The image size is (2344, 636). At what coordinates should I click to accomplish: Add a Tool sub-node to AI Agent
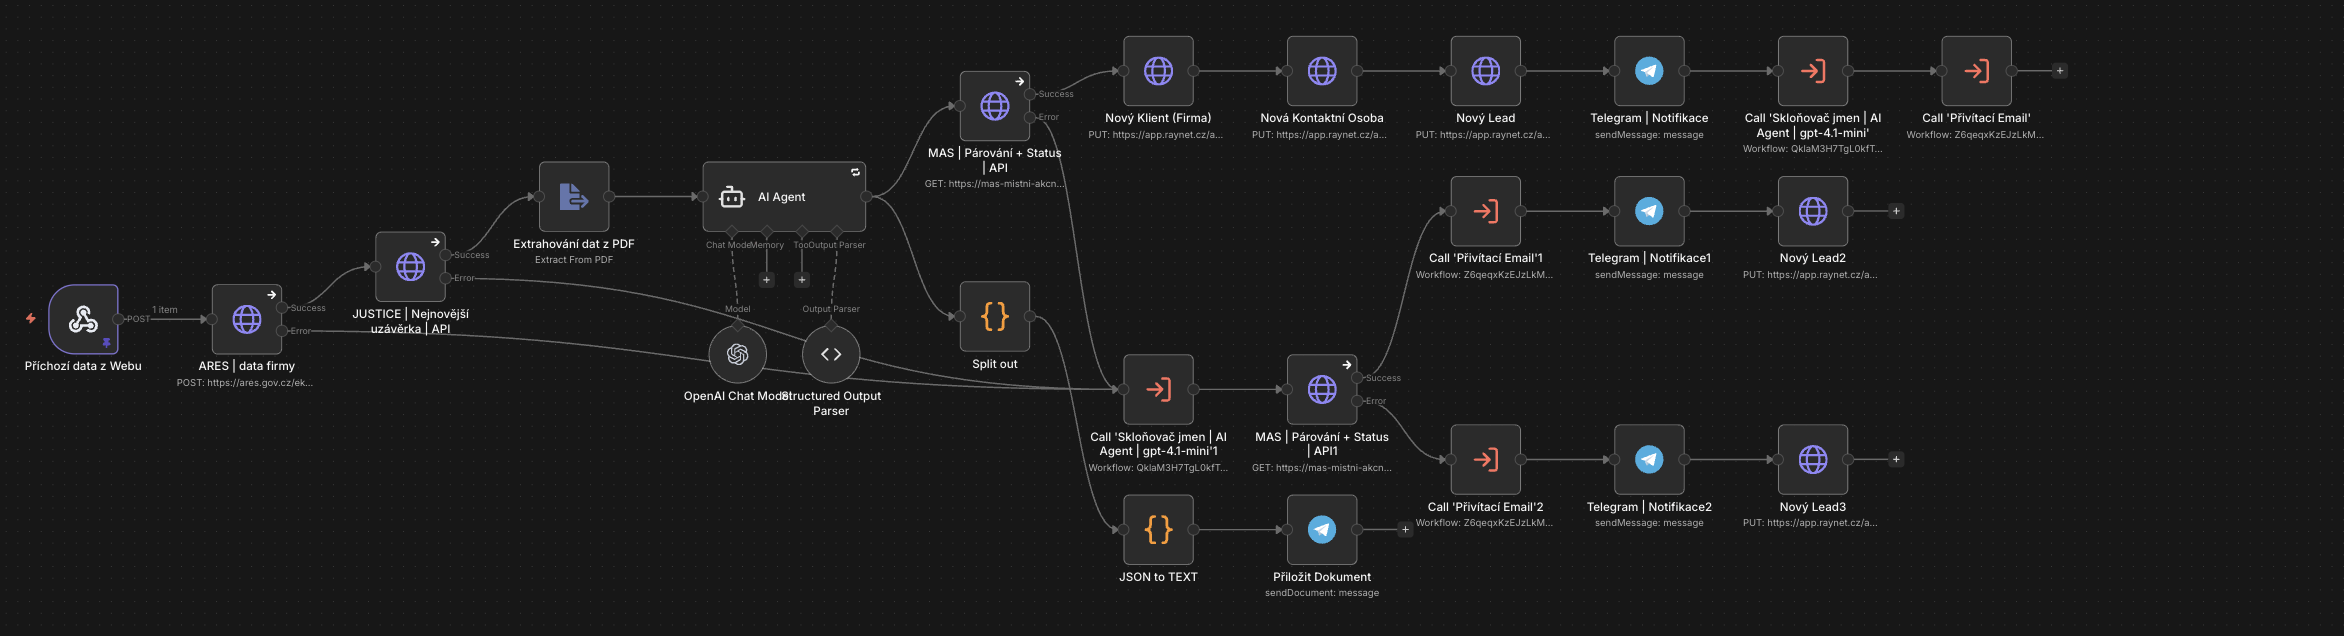[802, 280]
